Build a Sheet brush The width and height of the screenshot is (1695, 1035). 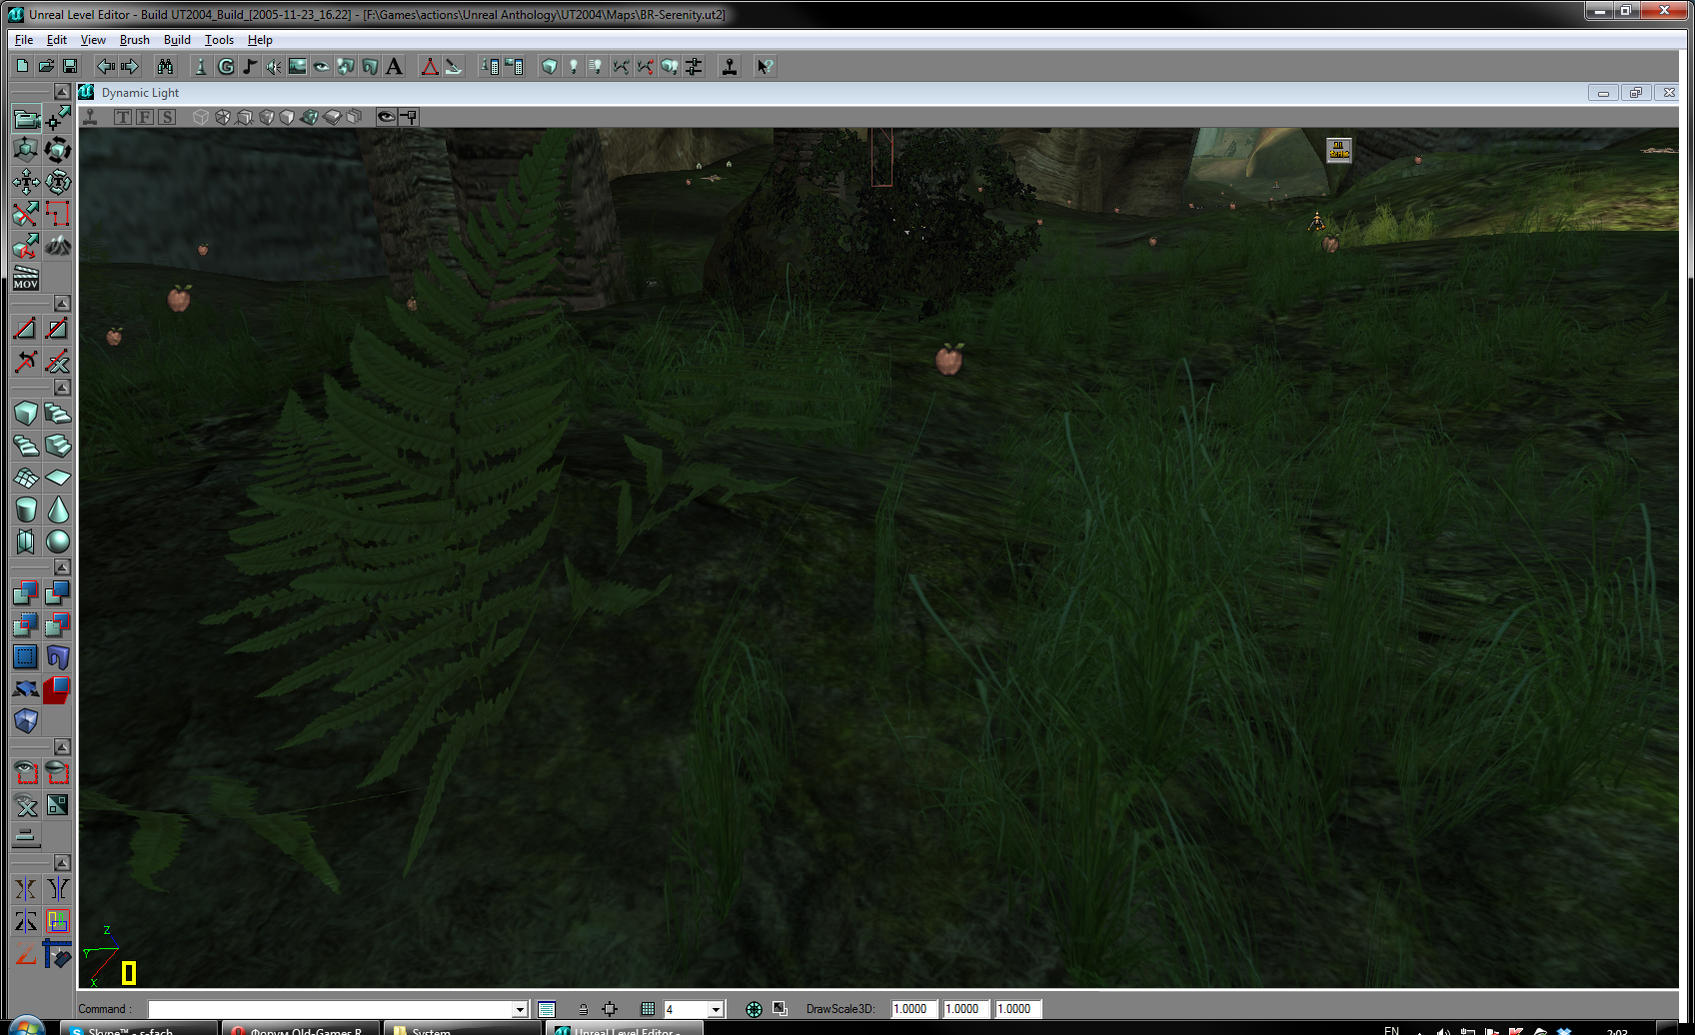(x=58, y=477)
